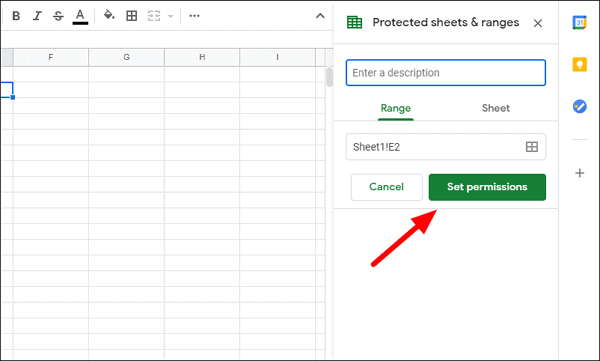This screenshot has height=361, width=600.
Task: Open Google Calendar from the side panel
Action: (579, 23)
